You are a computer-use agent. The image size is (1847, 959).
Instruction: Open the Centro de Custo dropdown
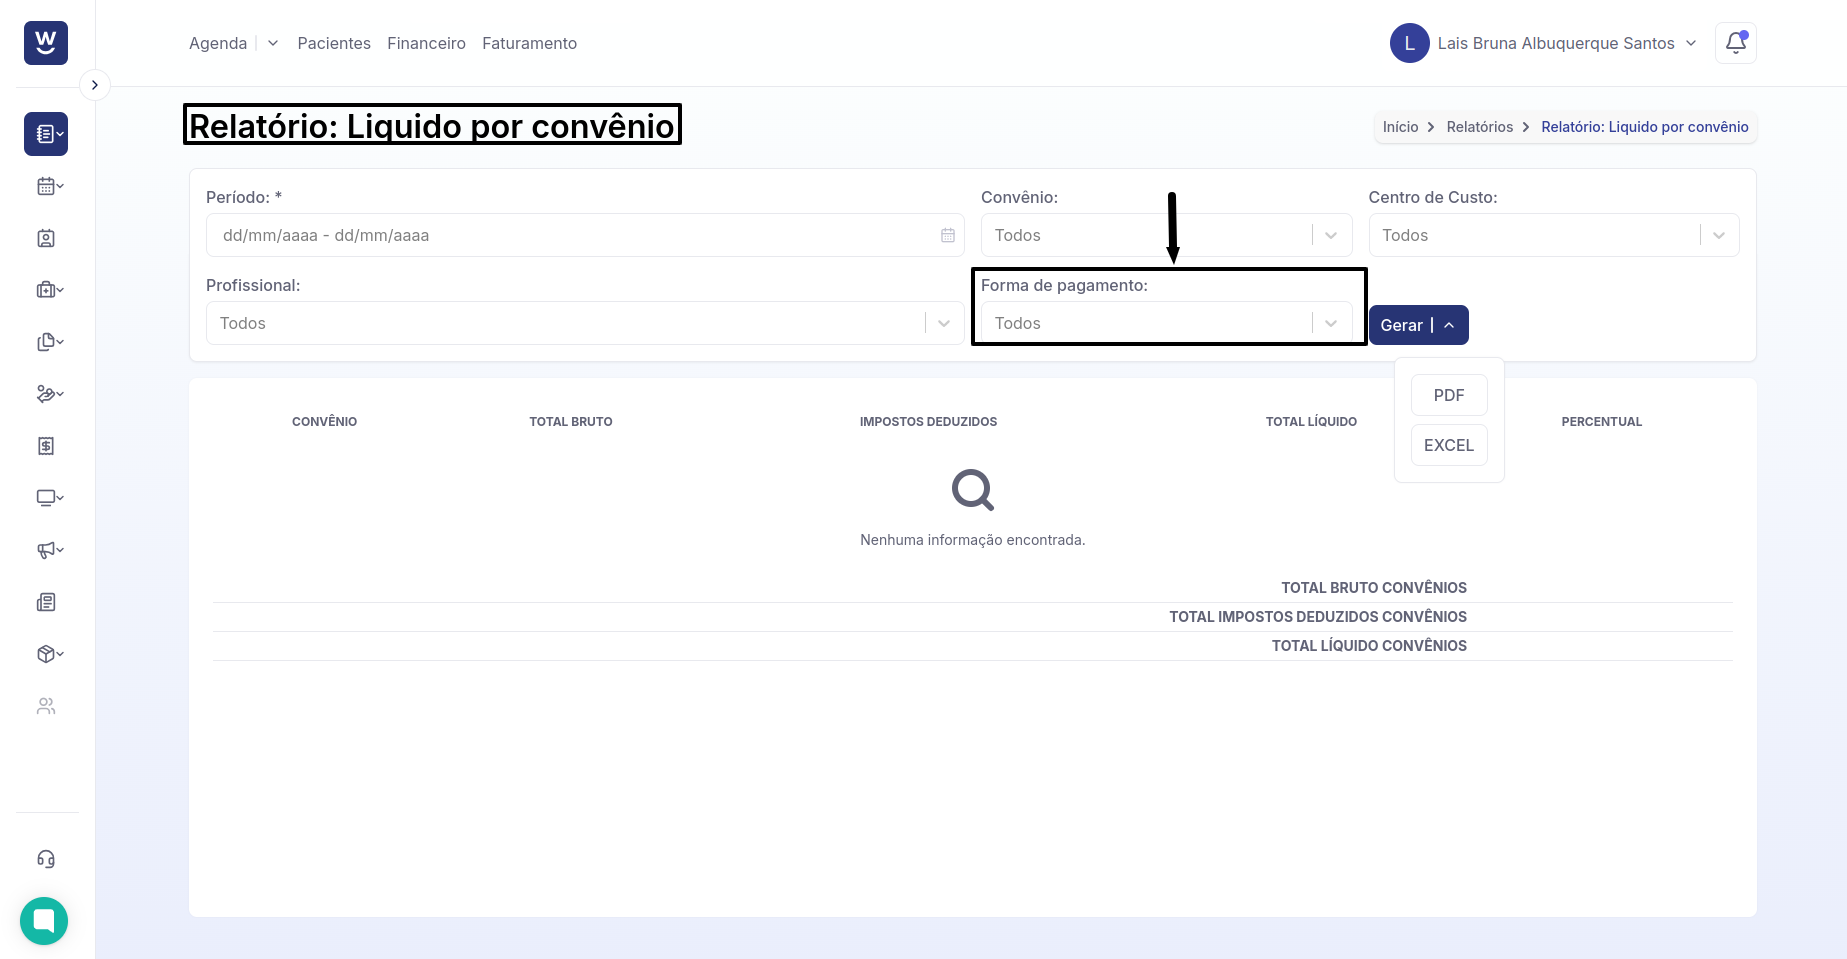click(1554, 235)
